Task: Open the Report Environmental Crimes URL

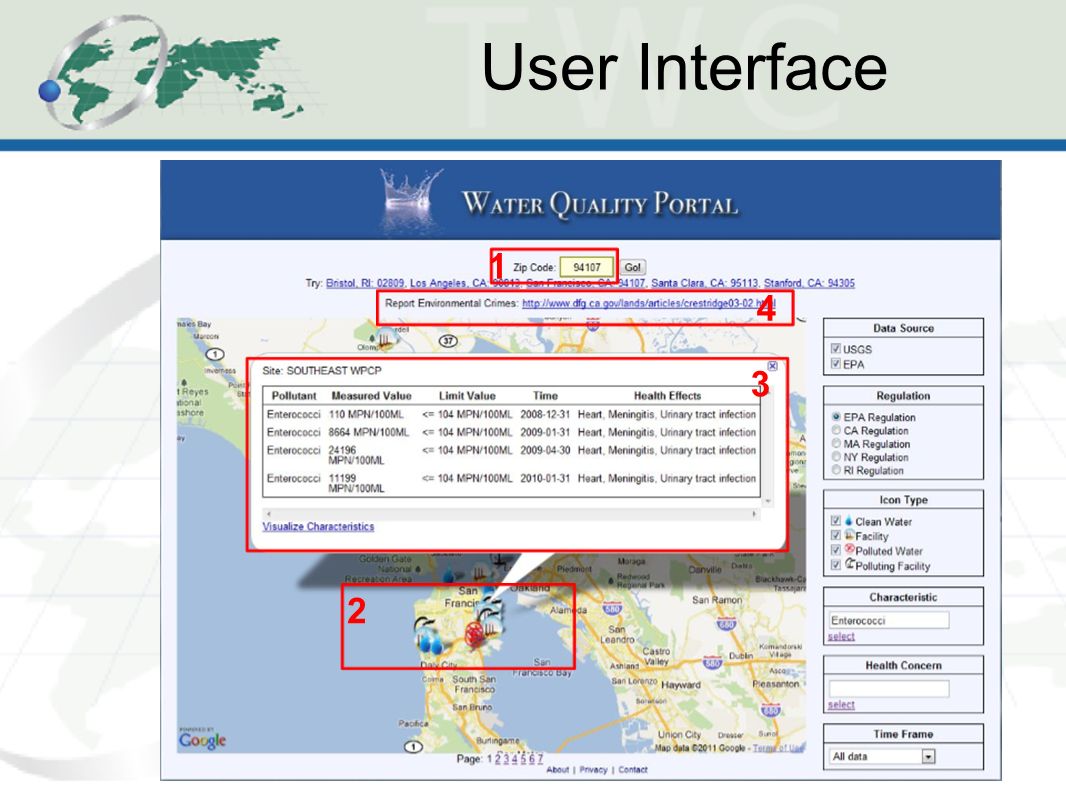Action: pyautogui.click(x=649, y=303)
